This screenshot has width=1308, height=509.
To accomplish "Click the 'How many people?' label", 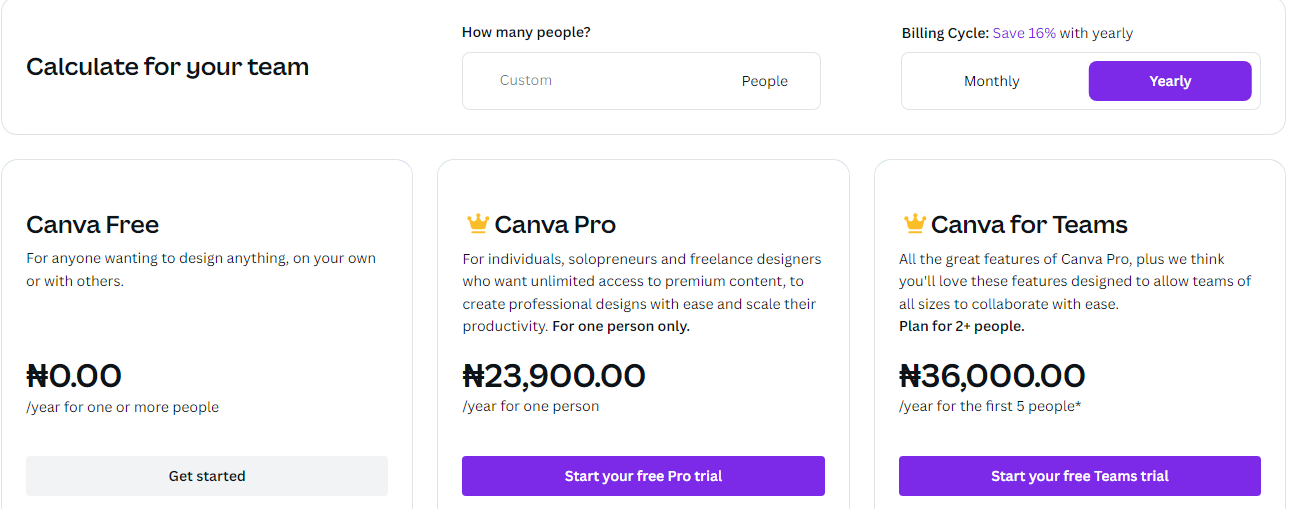I will click(526, 32).
